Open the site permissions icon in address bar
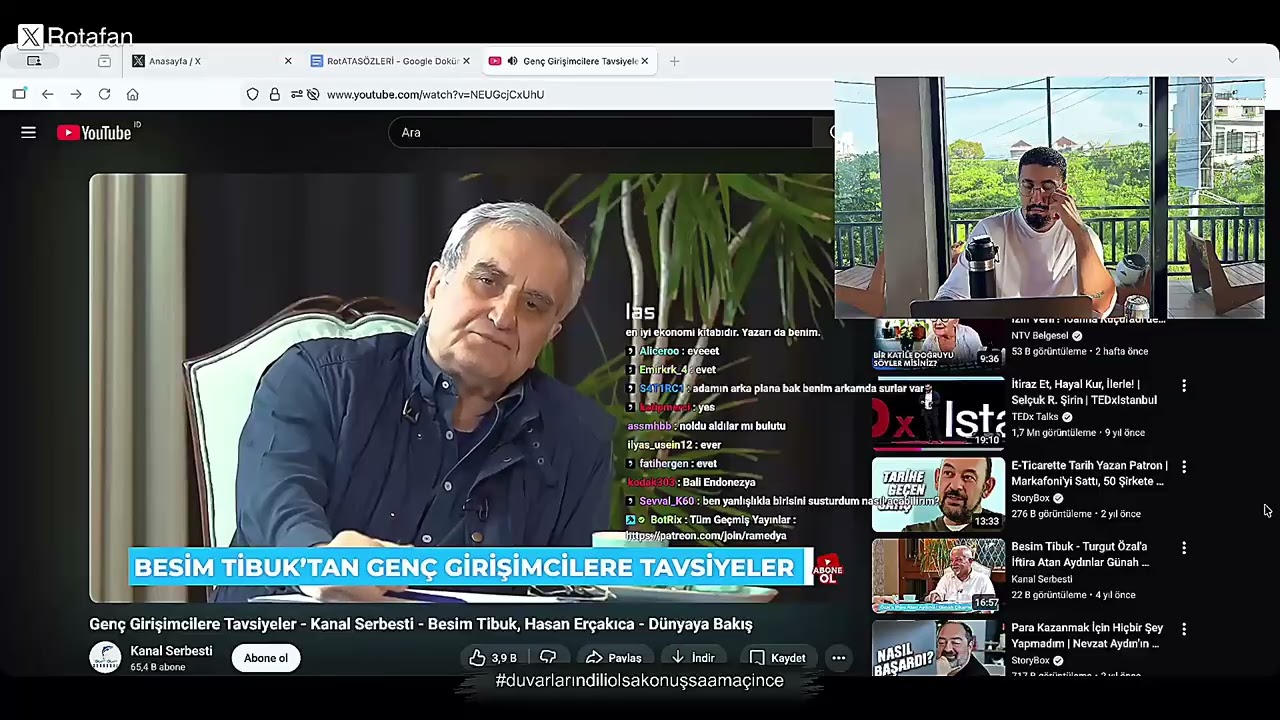This screenshot has width=1280, height=720. coord(297,94)
